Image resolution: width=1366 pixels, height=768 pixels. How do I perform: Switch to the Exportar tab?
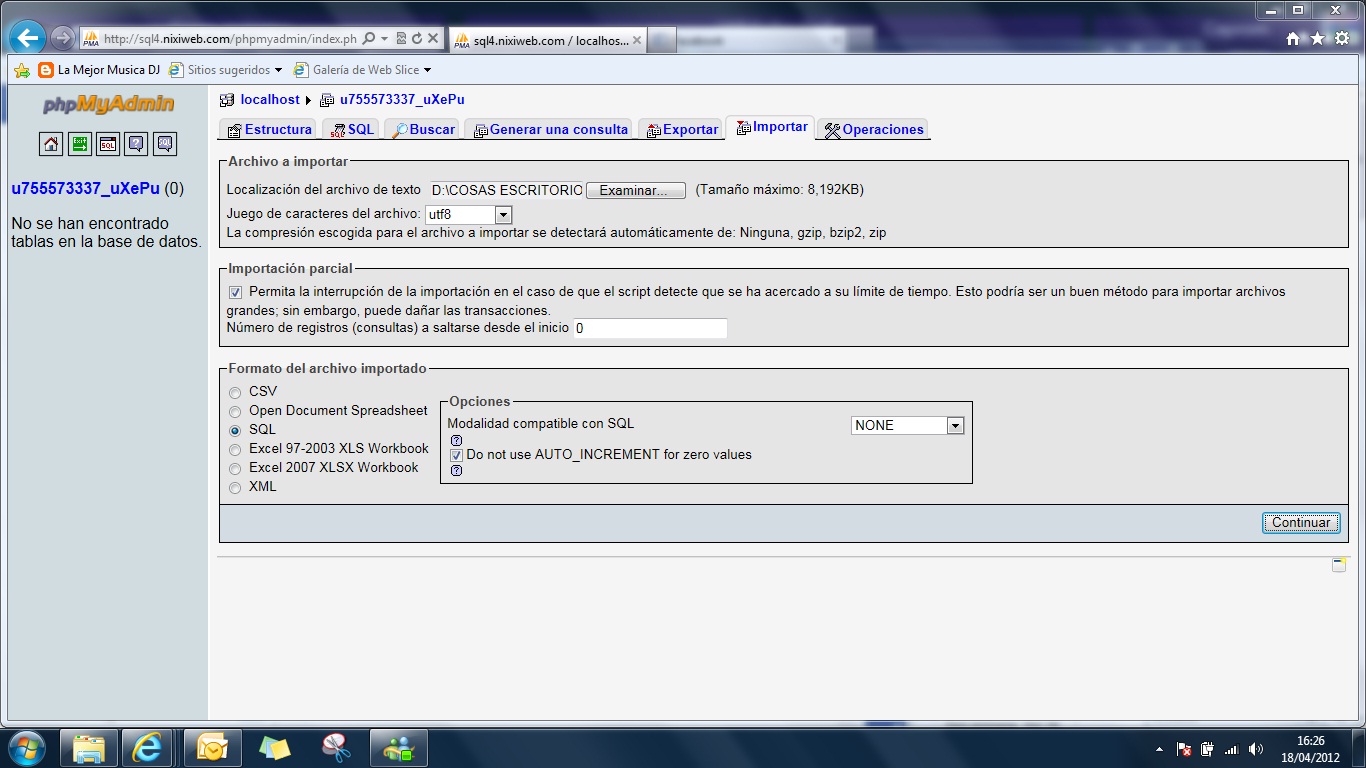click(682, 130)
